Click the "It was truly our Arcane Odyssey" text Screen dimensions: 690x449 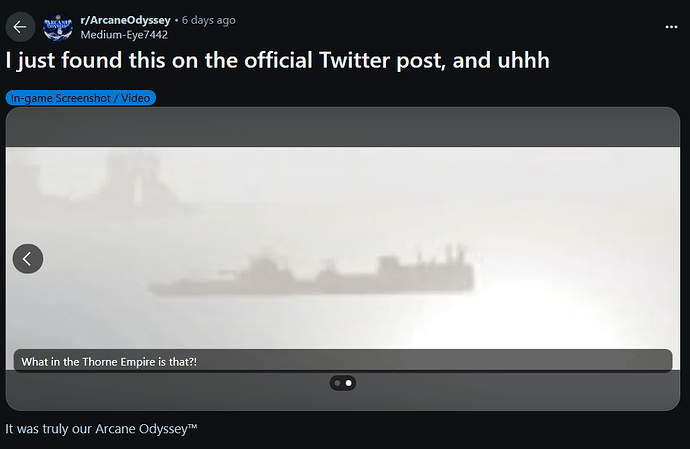tap(101, 429)
